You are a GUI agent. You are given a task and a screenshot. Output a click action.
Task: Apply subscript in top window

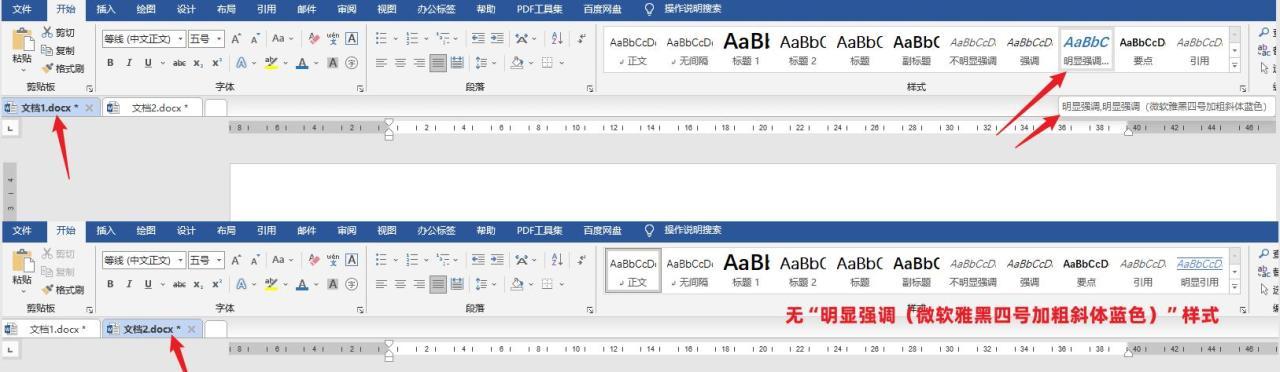[199, 62]
